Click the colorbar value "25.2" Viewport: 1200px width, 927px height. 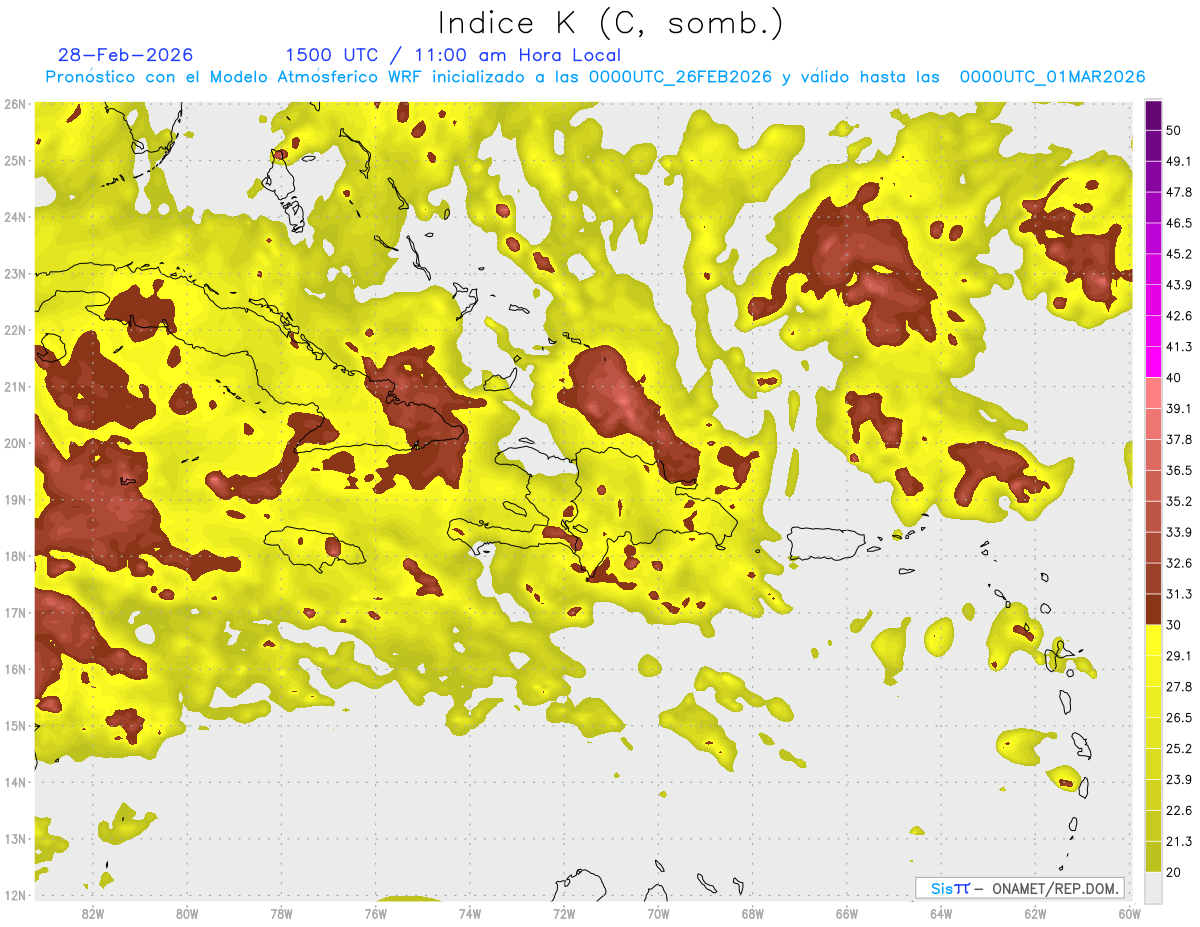1178,749
